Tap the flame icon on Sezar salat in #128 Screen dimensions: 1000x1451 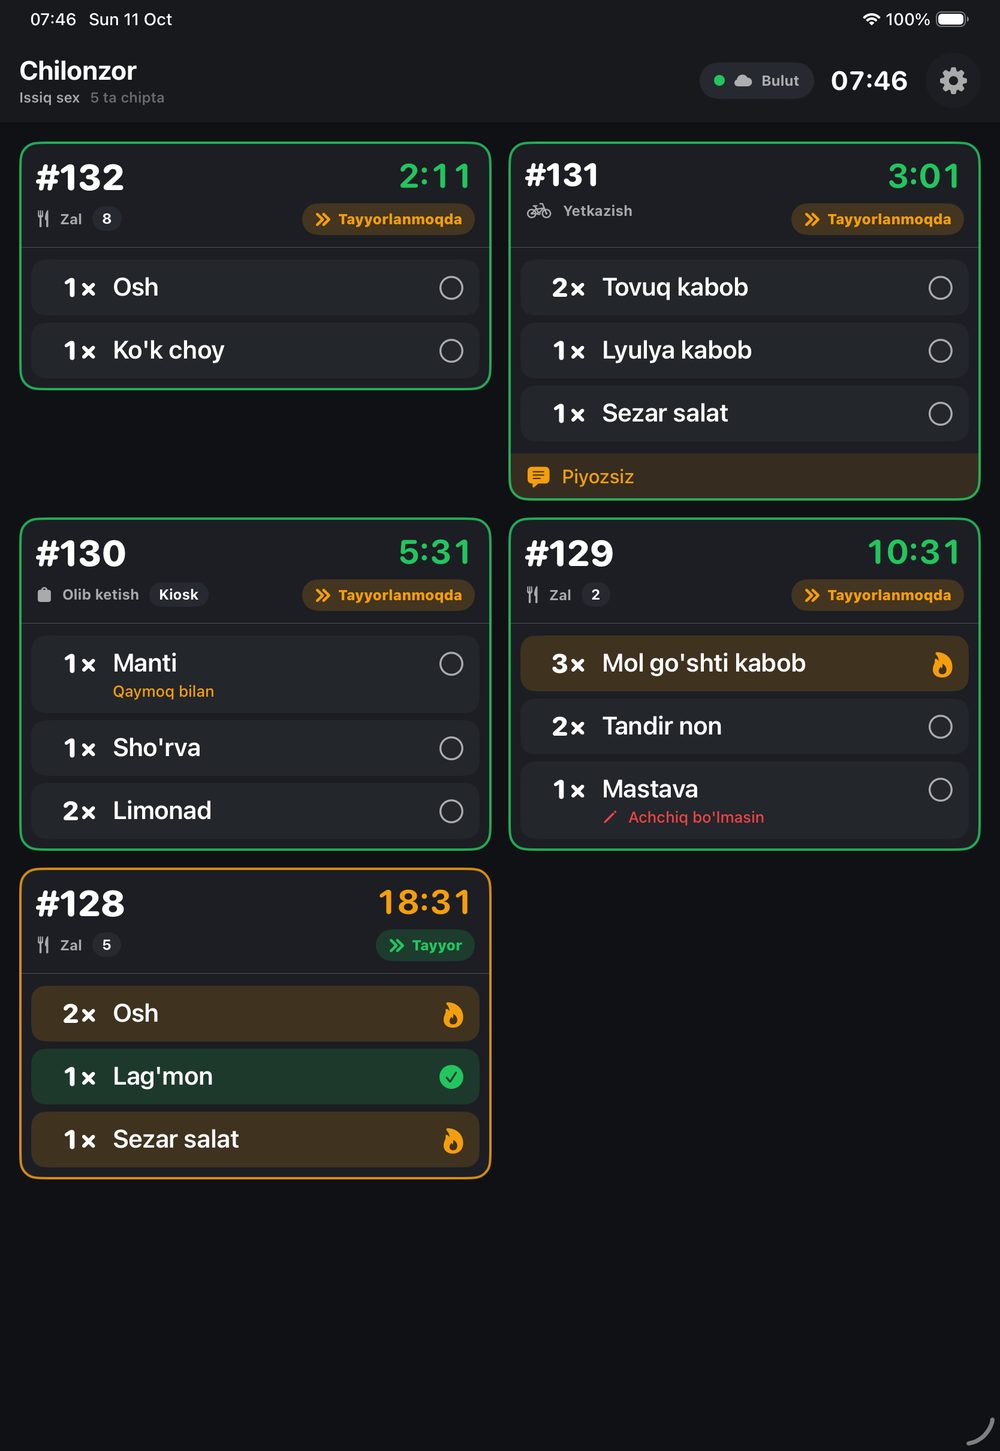(x=453, y=1141)
